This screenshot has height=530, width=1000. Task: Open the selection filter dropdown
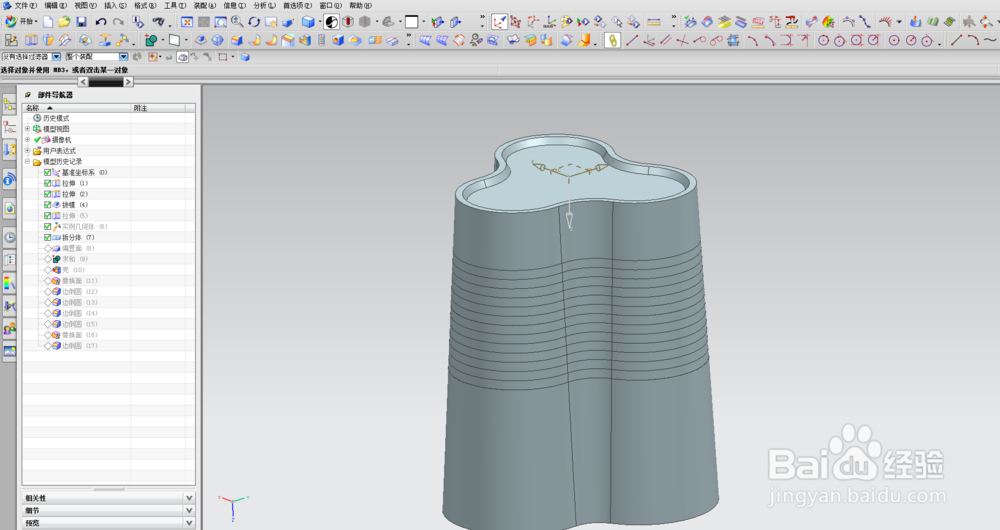click(x=56, y=57)
